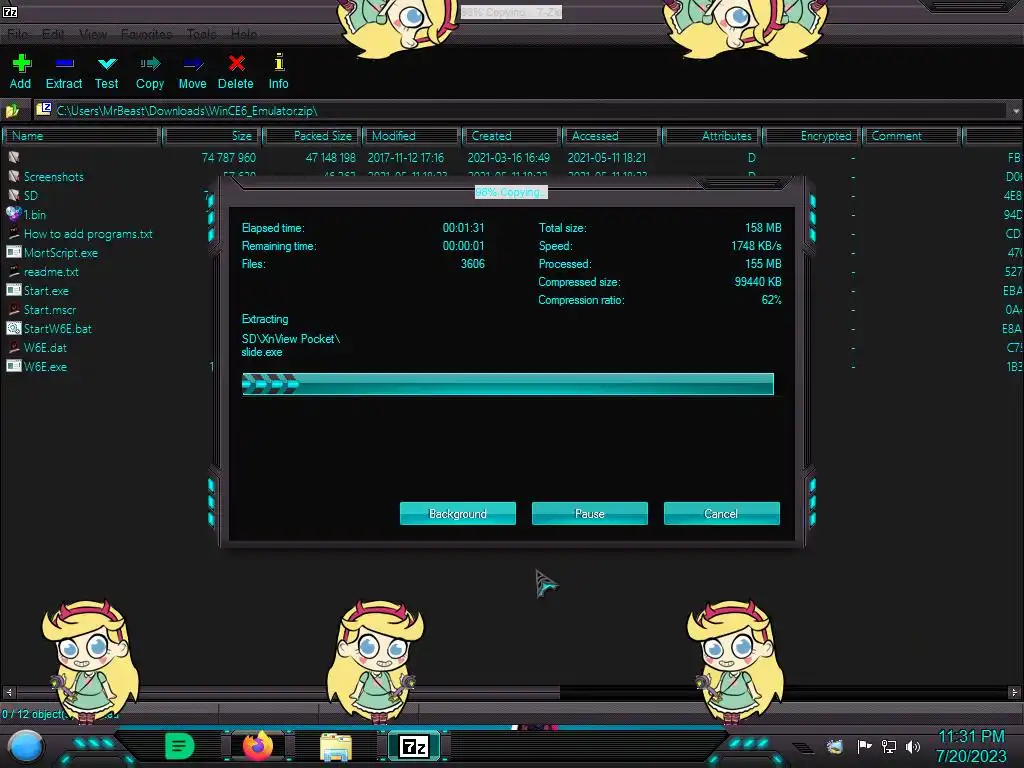Viewport: 1024px width, 768px height.
Task: Open the green notes app on taskbar
Action: pyautogui.click(x=179, y=746)
